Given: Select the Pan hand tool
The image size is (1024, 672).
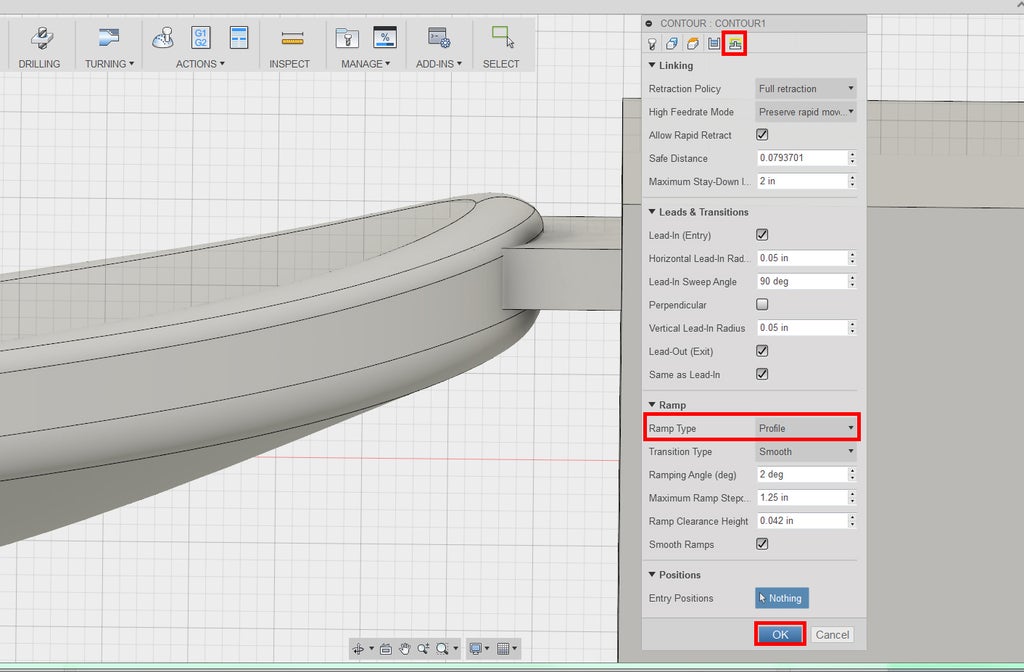Looking at the screenshot, I should 405,648.
